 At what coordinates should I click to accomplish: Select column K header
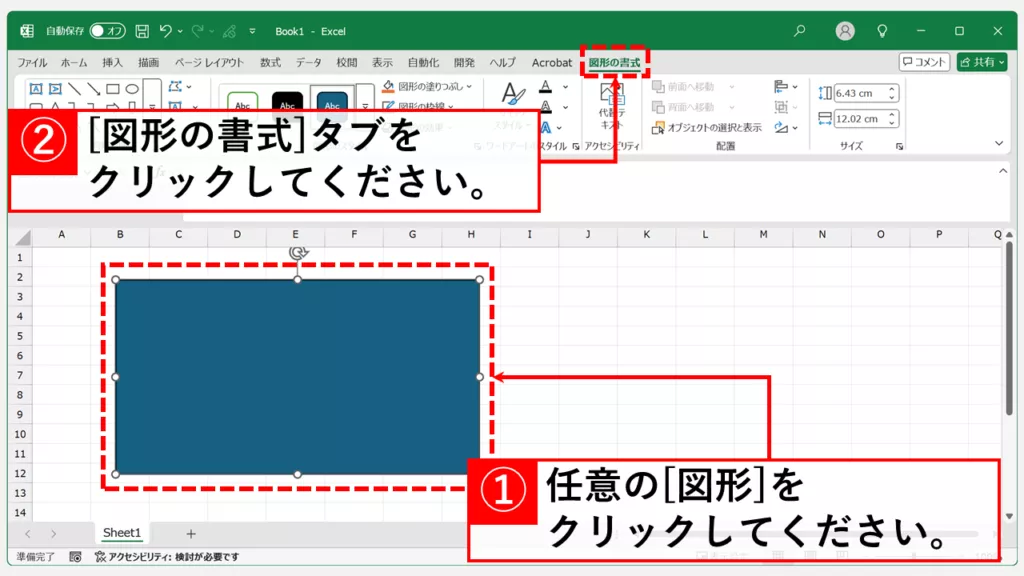tap(647, 234)
